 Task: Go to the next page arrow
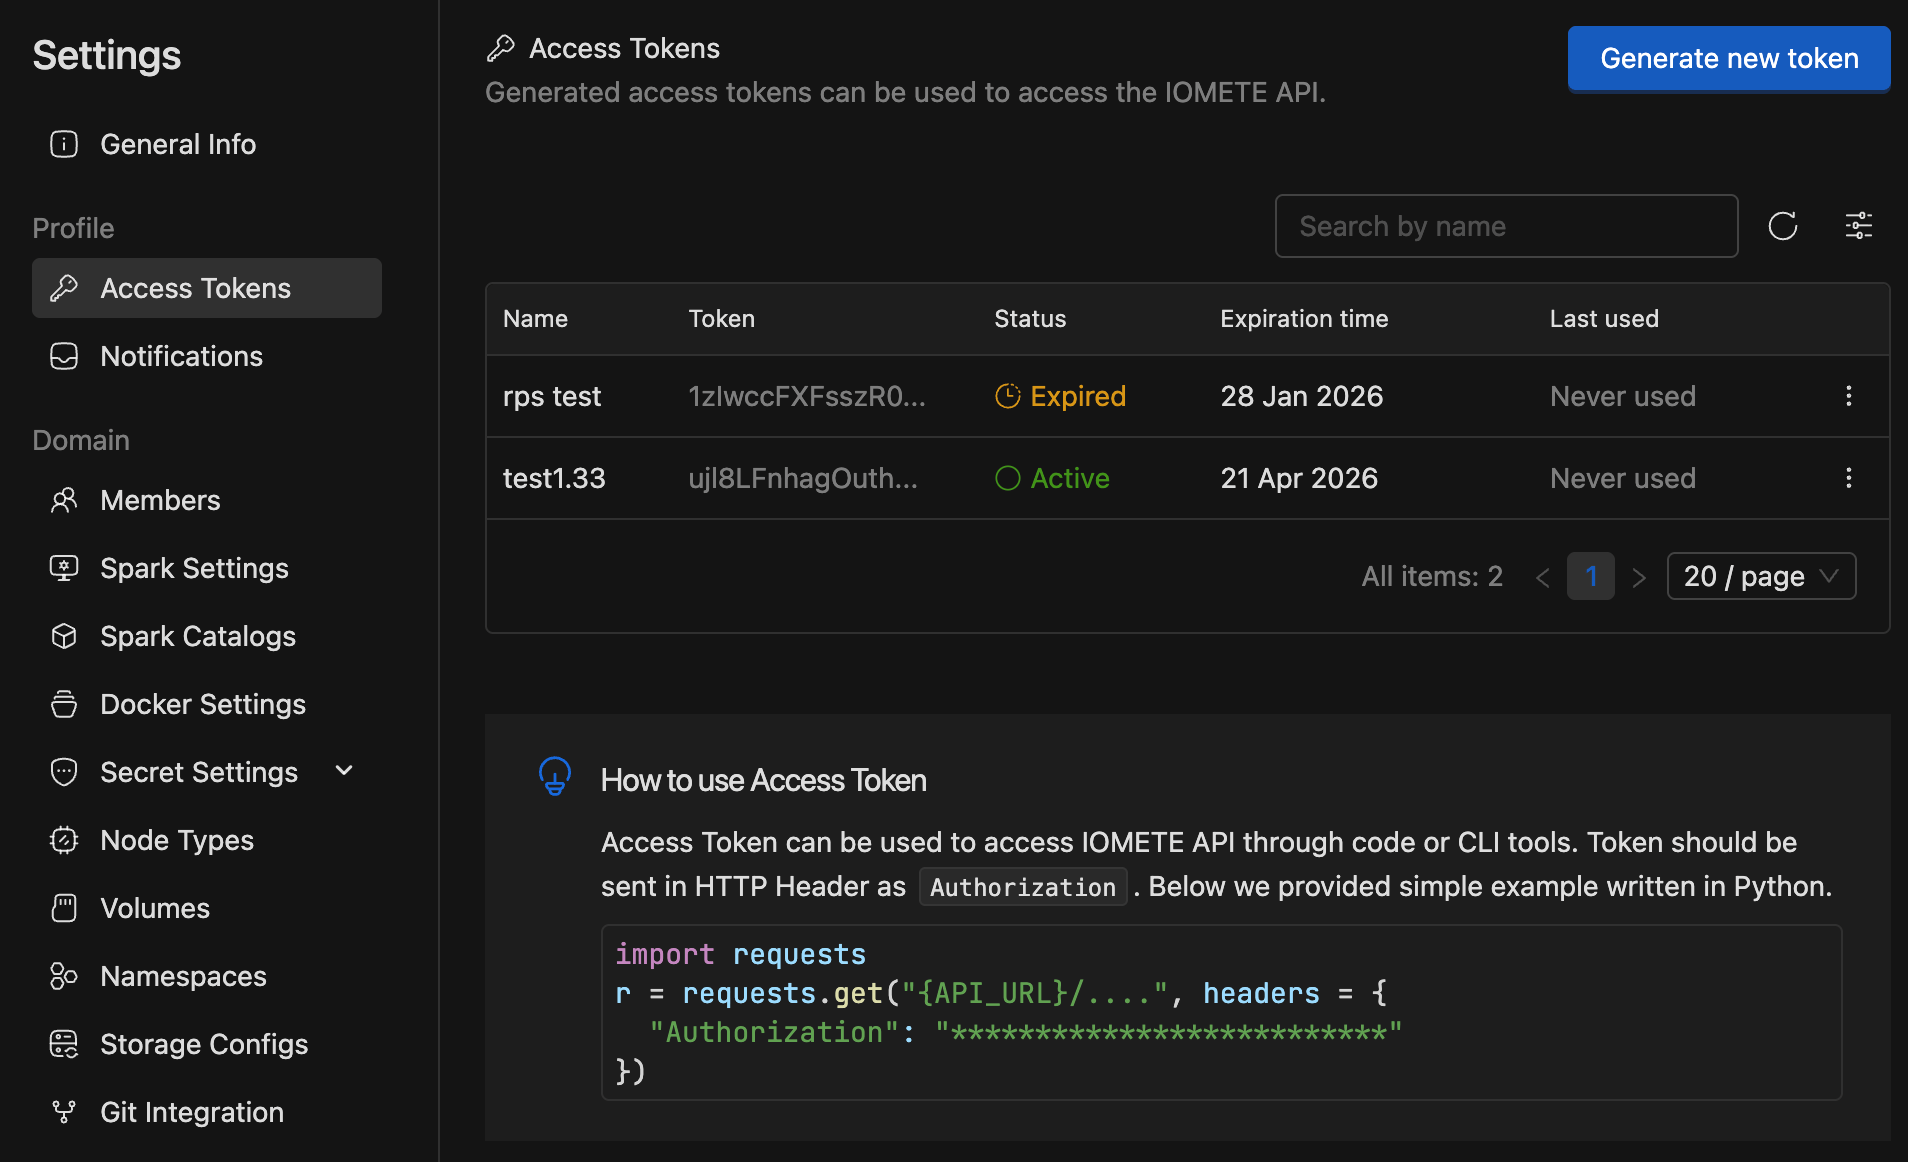coord(1638,577)
